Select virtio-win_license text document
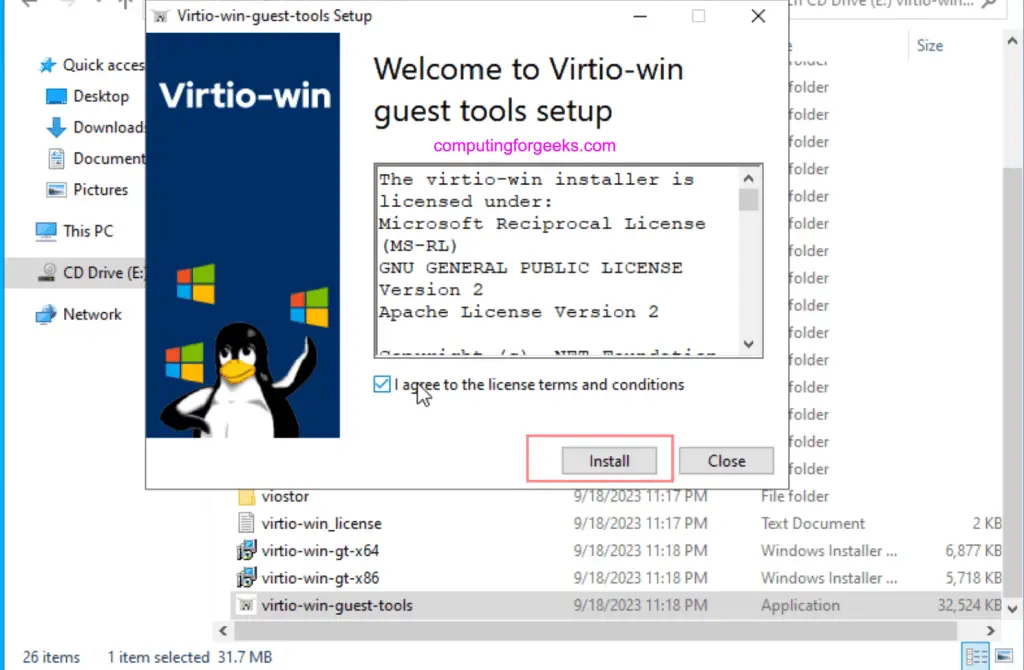 pos(321,524)
